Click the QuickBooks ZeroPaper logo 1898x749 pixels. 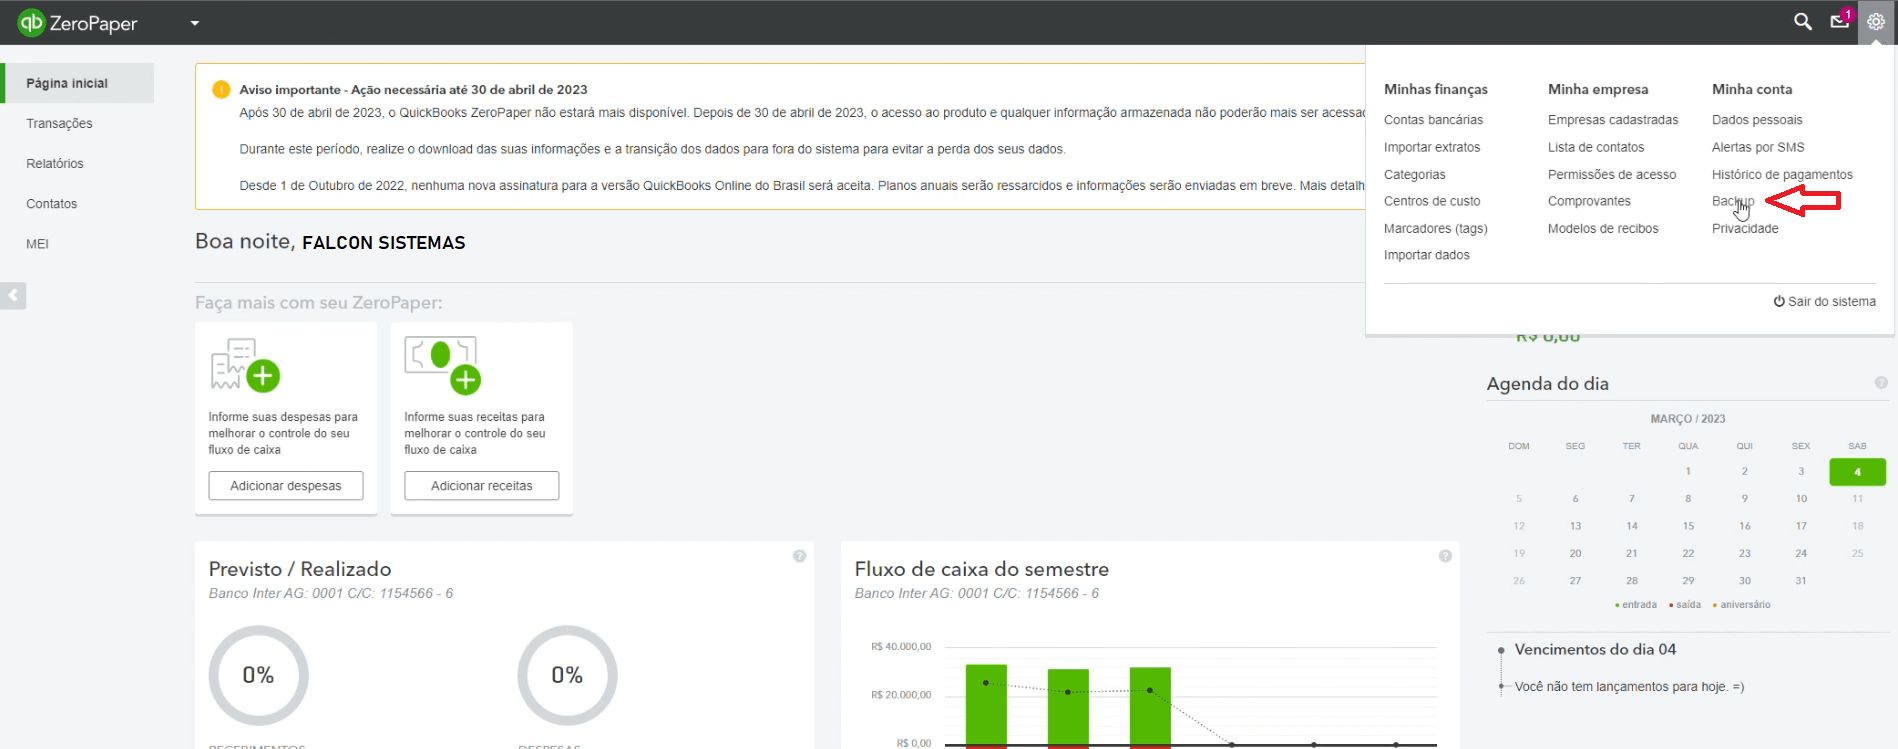(78, 22)
